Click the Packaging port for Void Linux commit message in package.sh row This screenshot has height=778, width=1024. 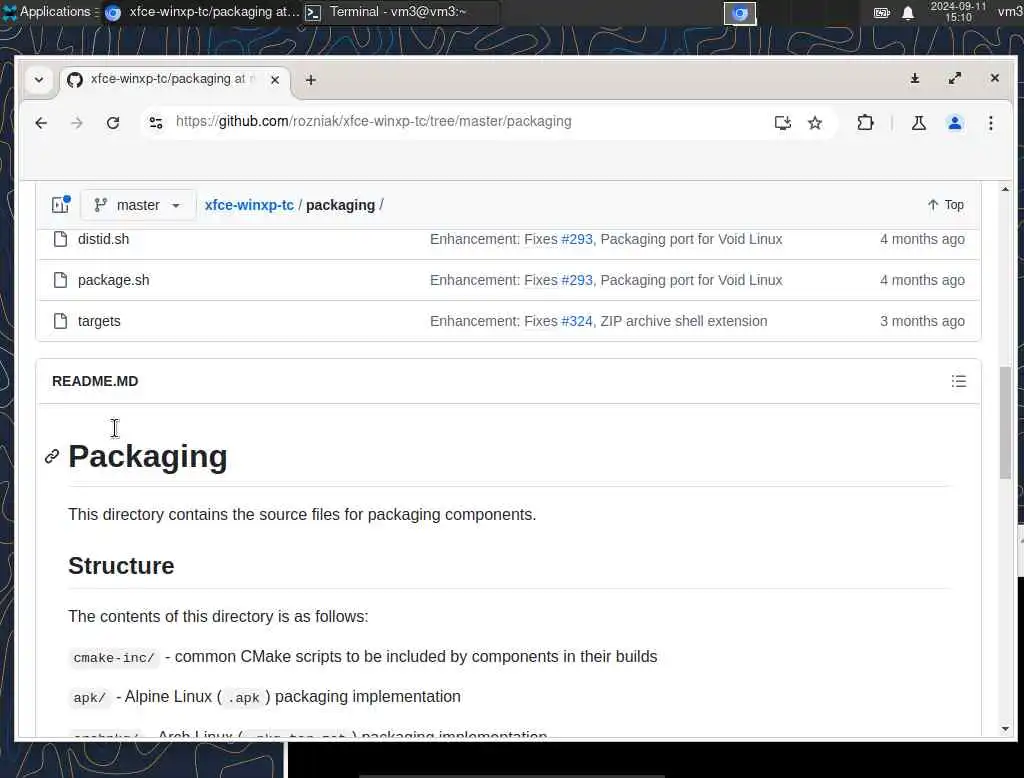point(691,280)
